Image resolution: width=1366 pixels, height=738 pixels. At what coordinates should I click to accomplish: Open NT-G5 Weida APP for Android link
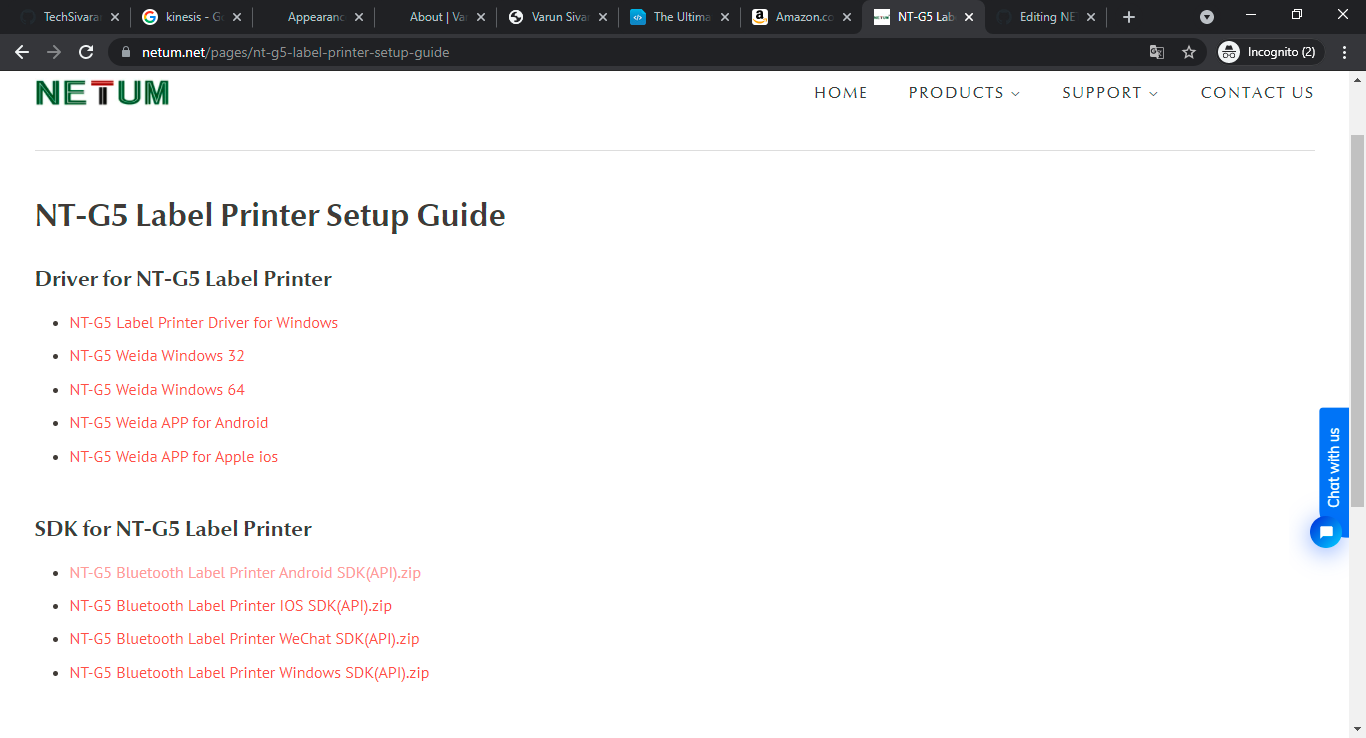click(x=168, y=422)
